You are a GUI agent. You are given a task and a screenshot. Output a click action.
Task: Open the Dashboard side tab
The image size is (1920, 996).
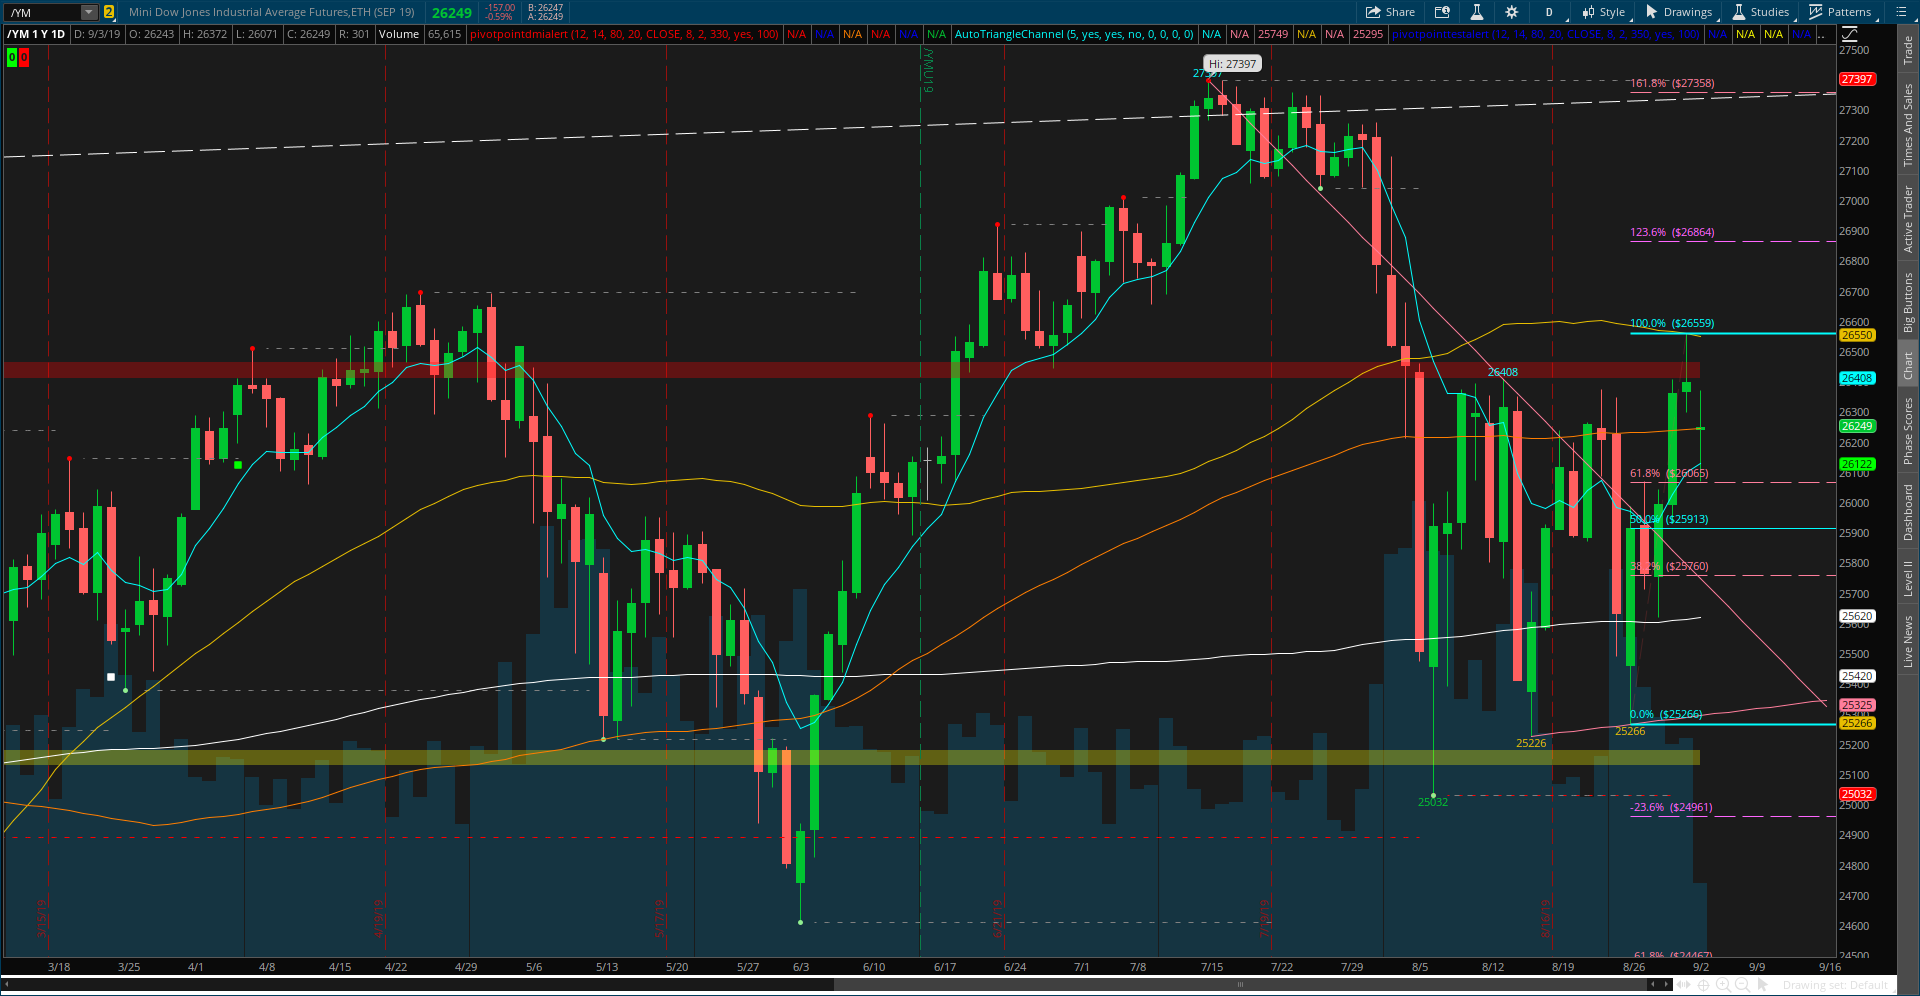point(1908,512)
